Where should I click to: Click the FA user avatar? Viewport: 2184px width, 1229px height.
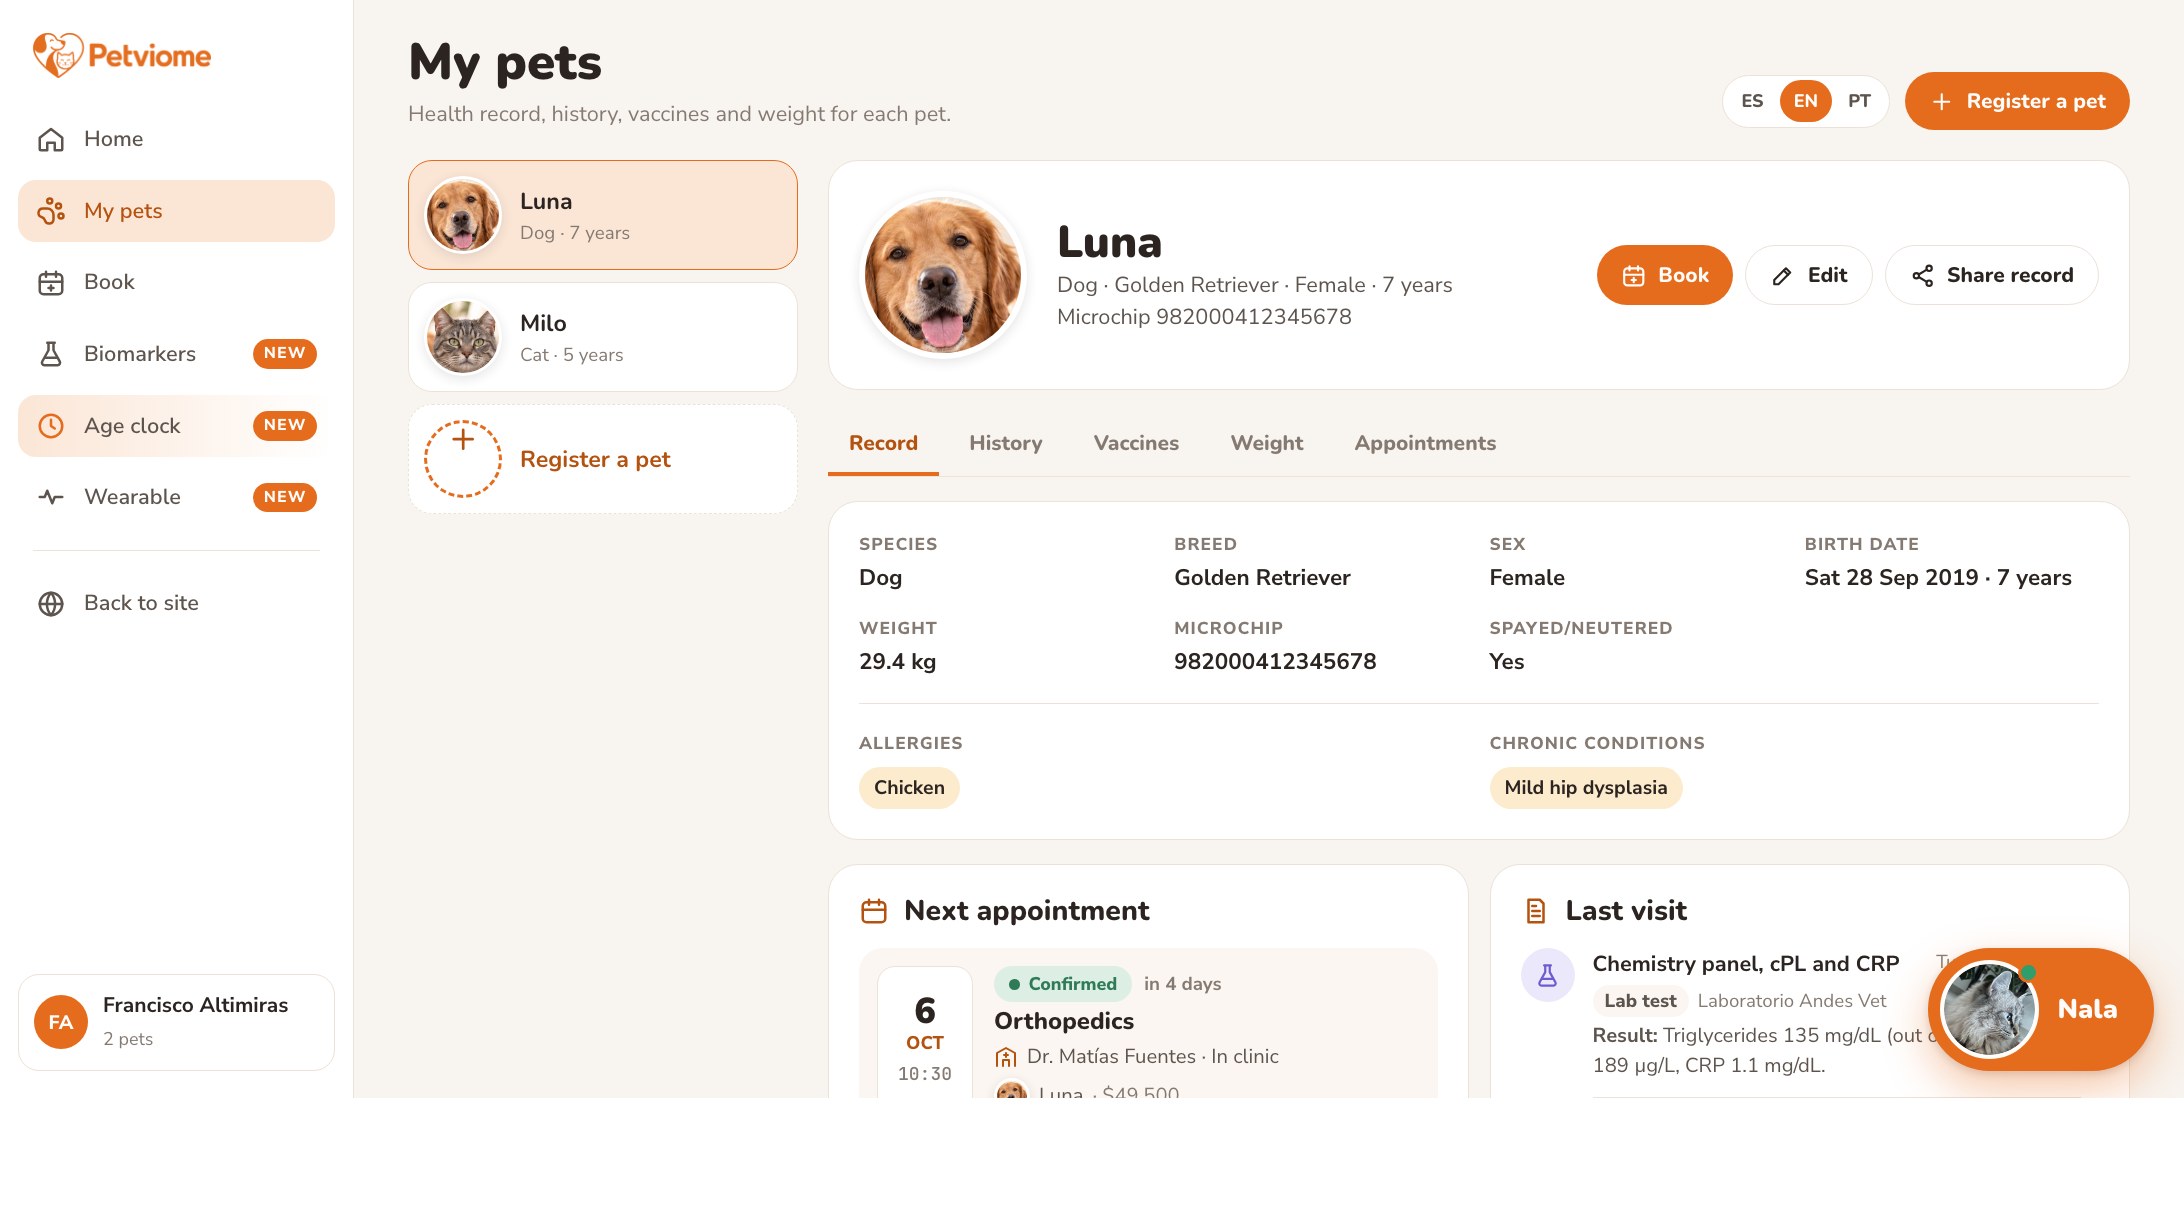coord(61,1022)
